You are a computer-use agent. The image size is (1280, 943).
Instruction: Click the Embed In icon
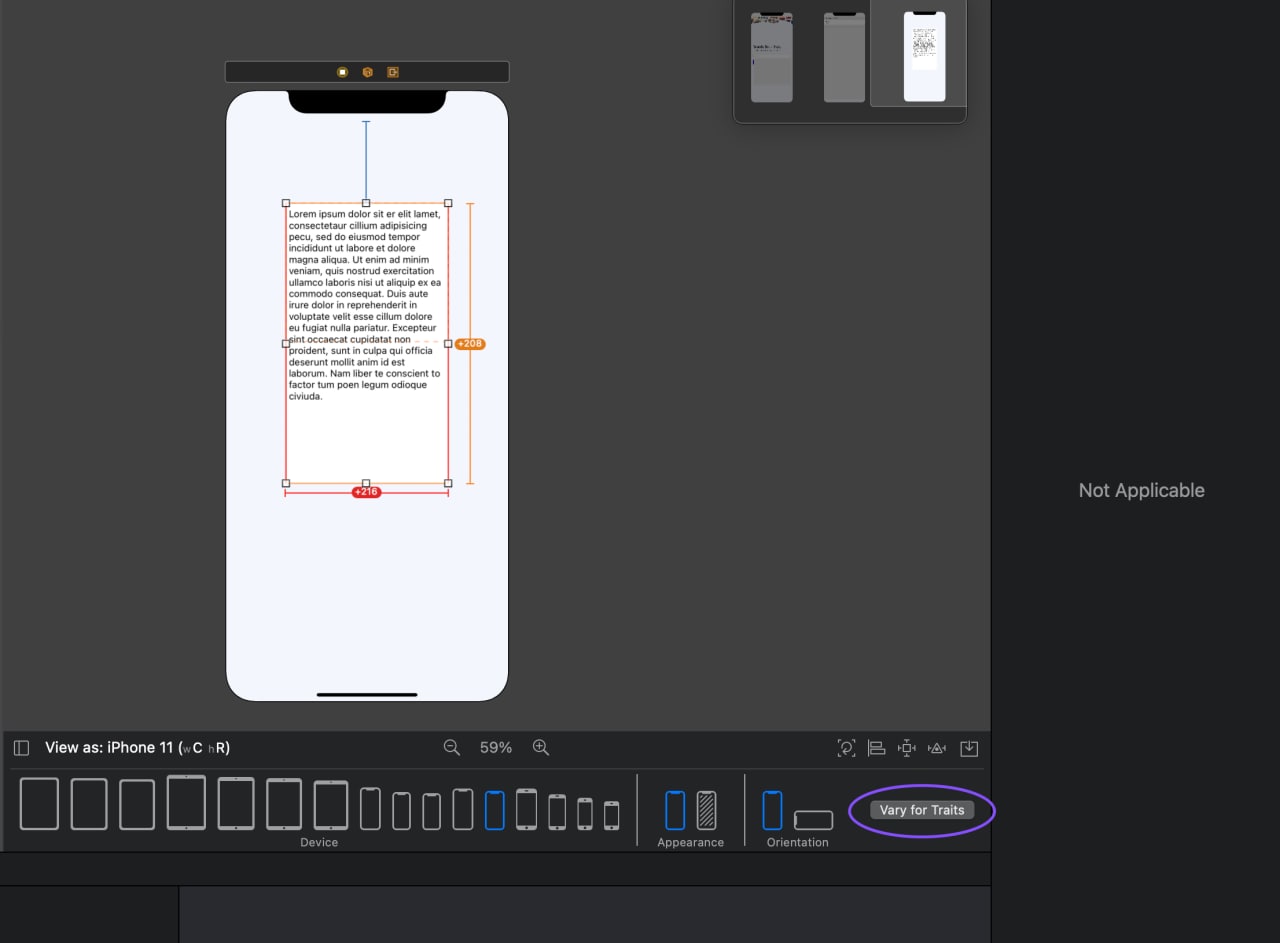tap(969, 748)
